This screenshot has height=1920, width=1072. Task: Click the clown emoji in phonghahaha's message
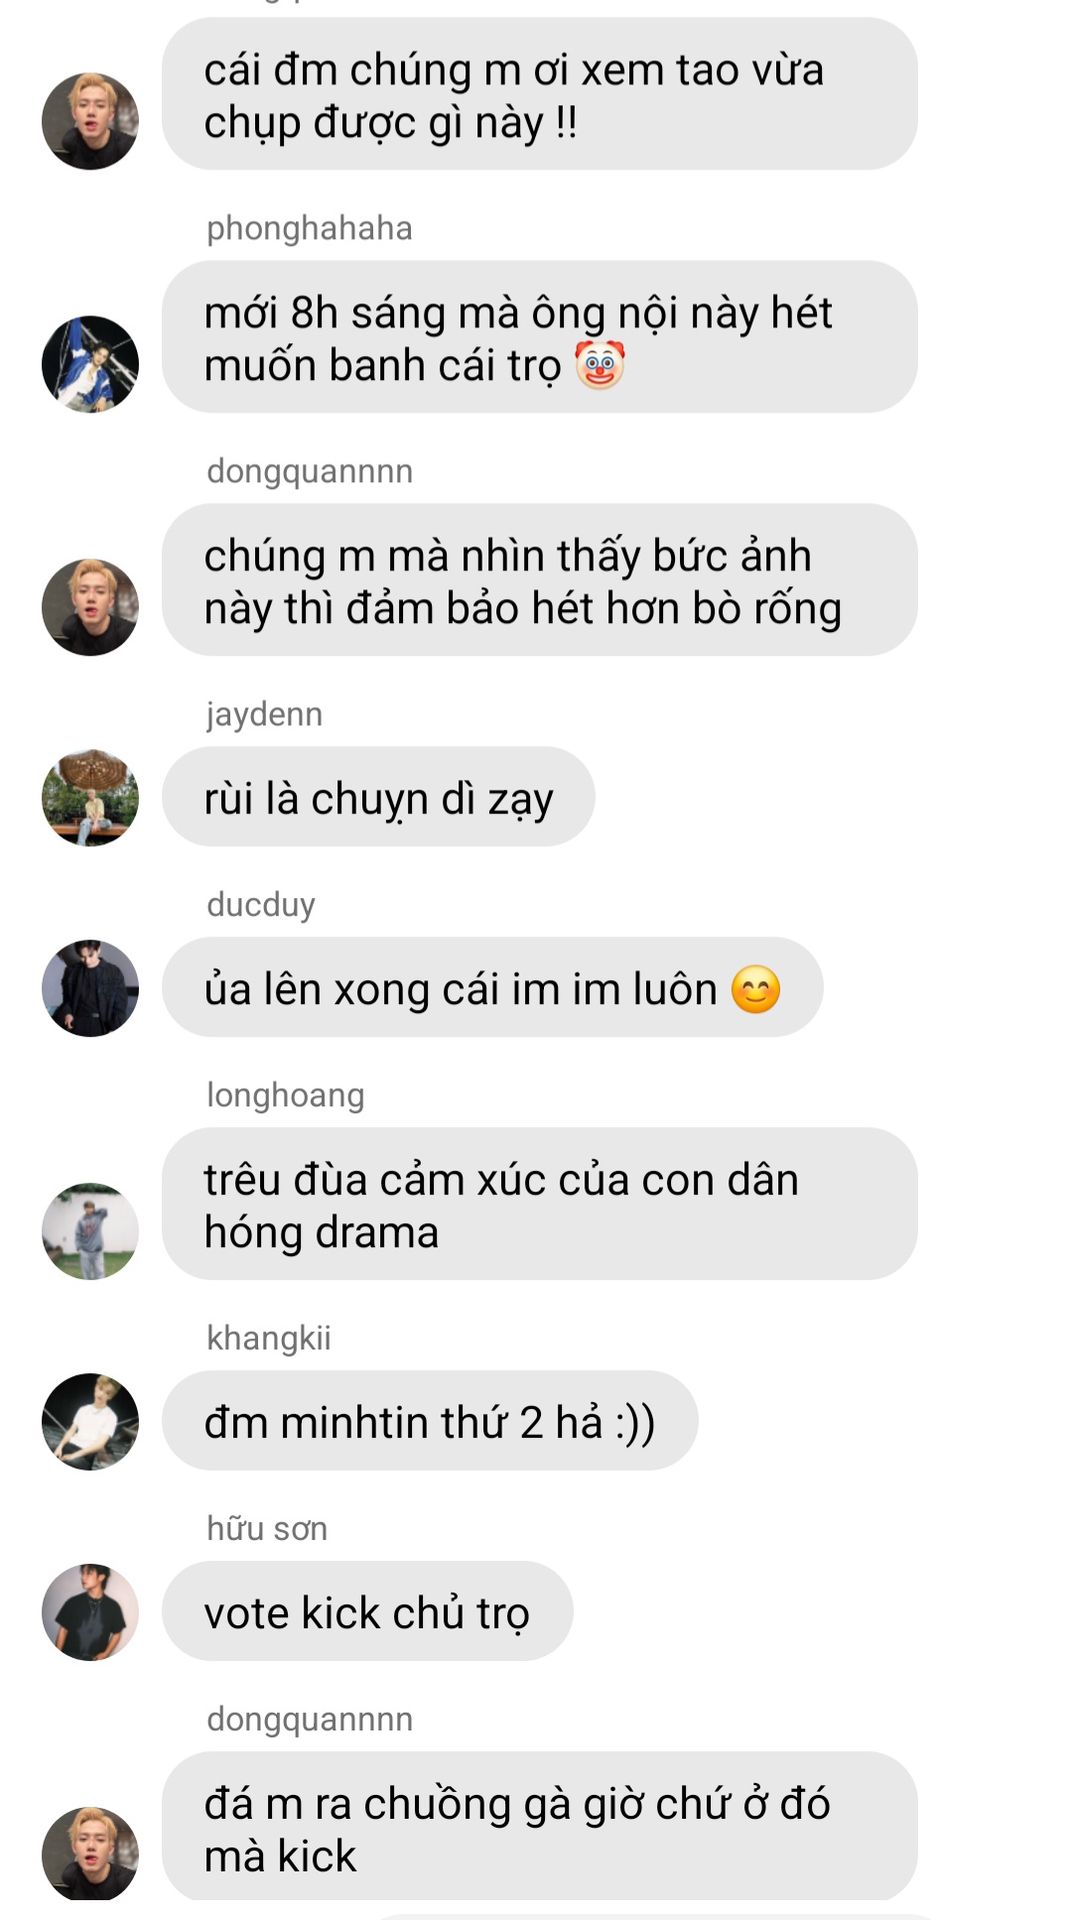[x=600, y=365]
